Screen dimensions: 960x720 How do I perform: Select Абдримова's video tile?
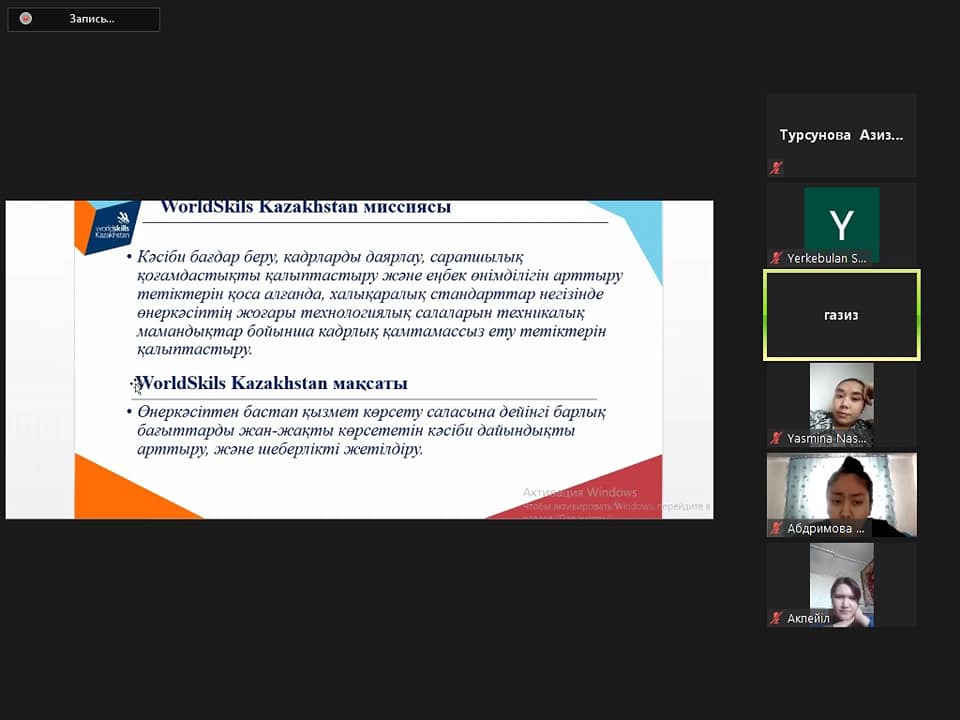pyautogui.click(x=841, y=488)
